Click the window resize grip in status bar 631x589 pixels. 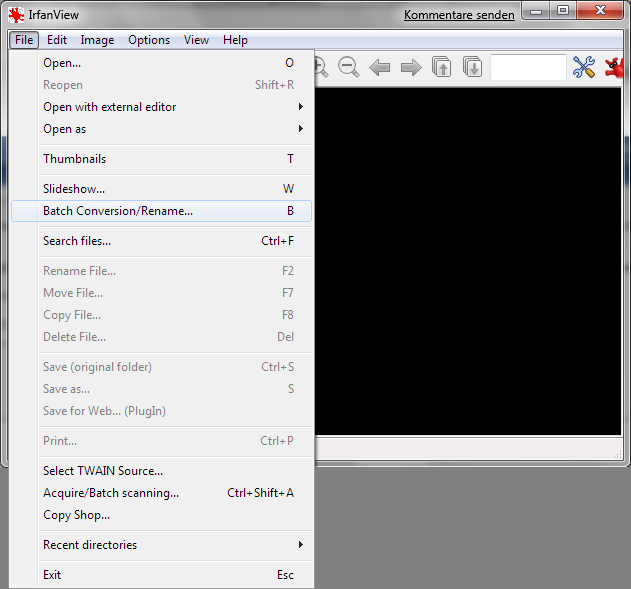coord(617,455)
